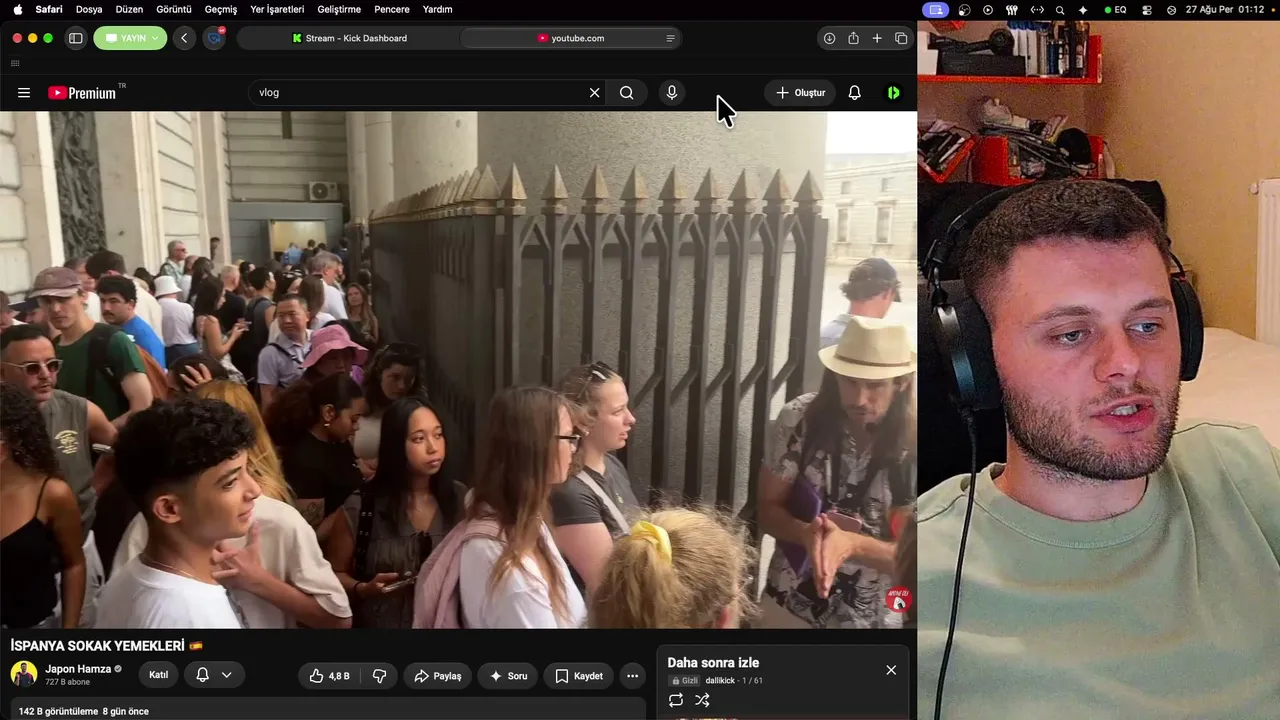Join the channel with Katıl button
1280x720 pixels.
pyautogui.click(x=158, y=676)
